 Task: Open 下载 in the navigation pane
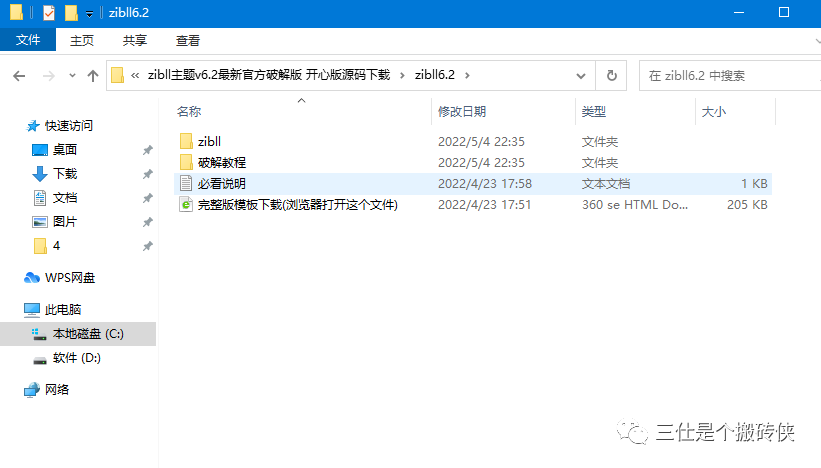pos(65,174)
